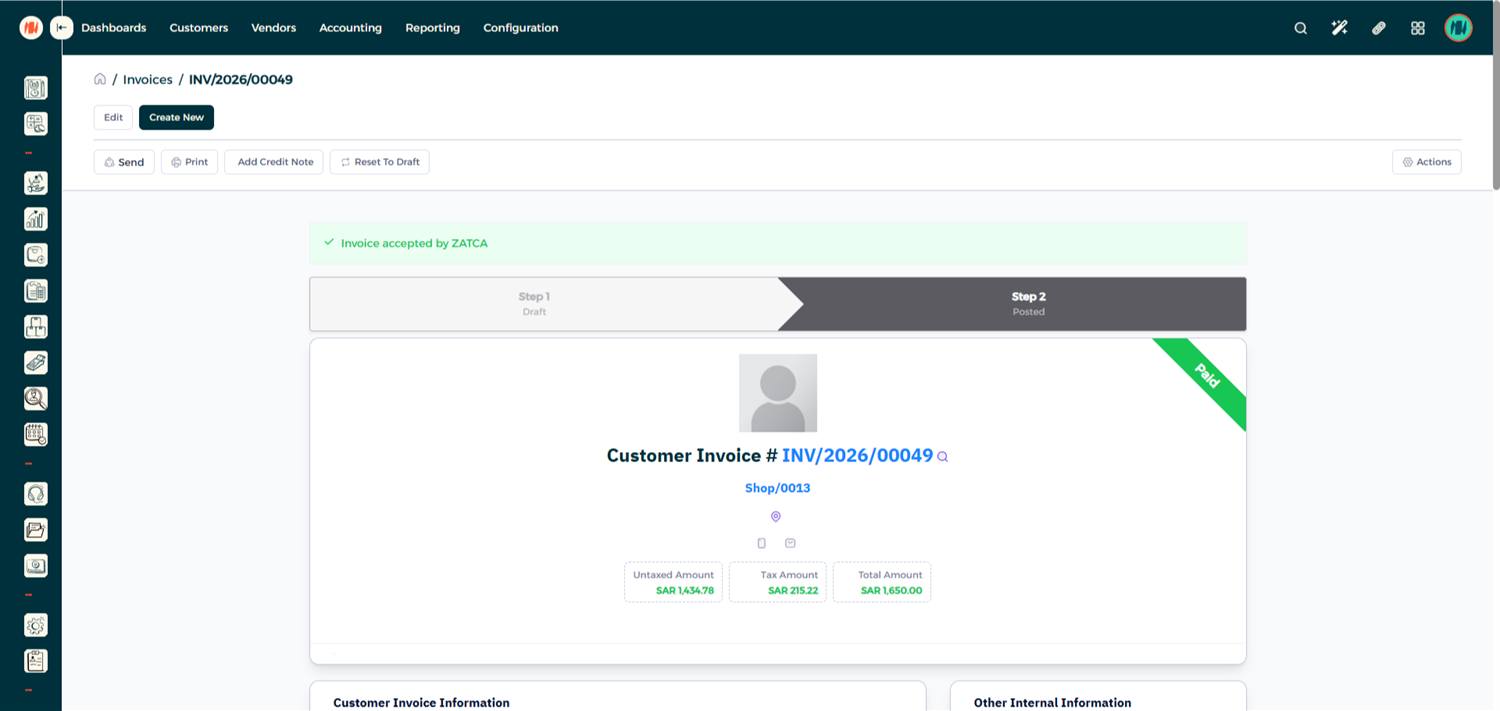
Task: Click the magnifier beside invoice number INV/2026/00049
Action: [942, 457]
